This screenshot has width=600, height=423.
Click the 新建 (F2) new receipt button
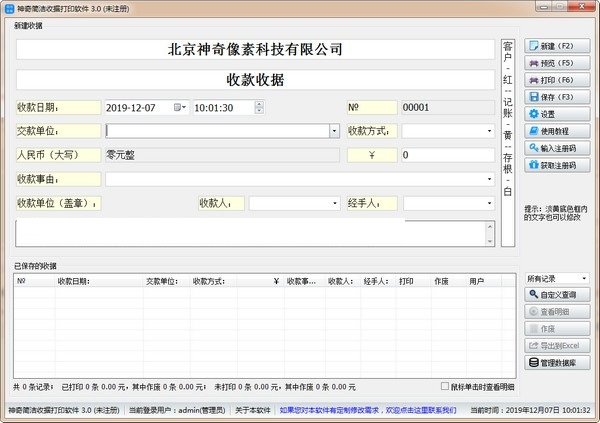557,46
